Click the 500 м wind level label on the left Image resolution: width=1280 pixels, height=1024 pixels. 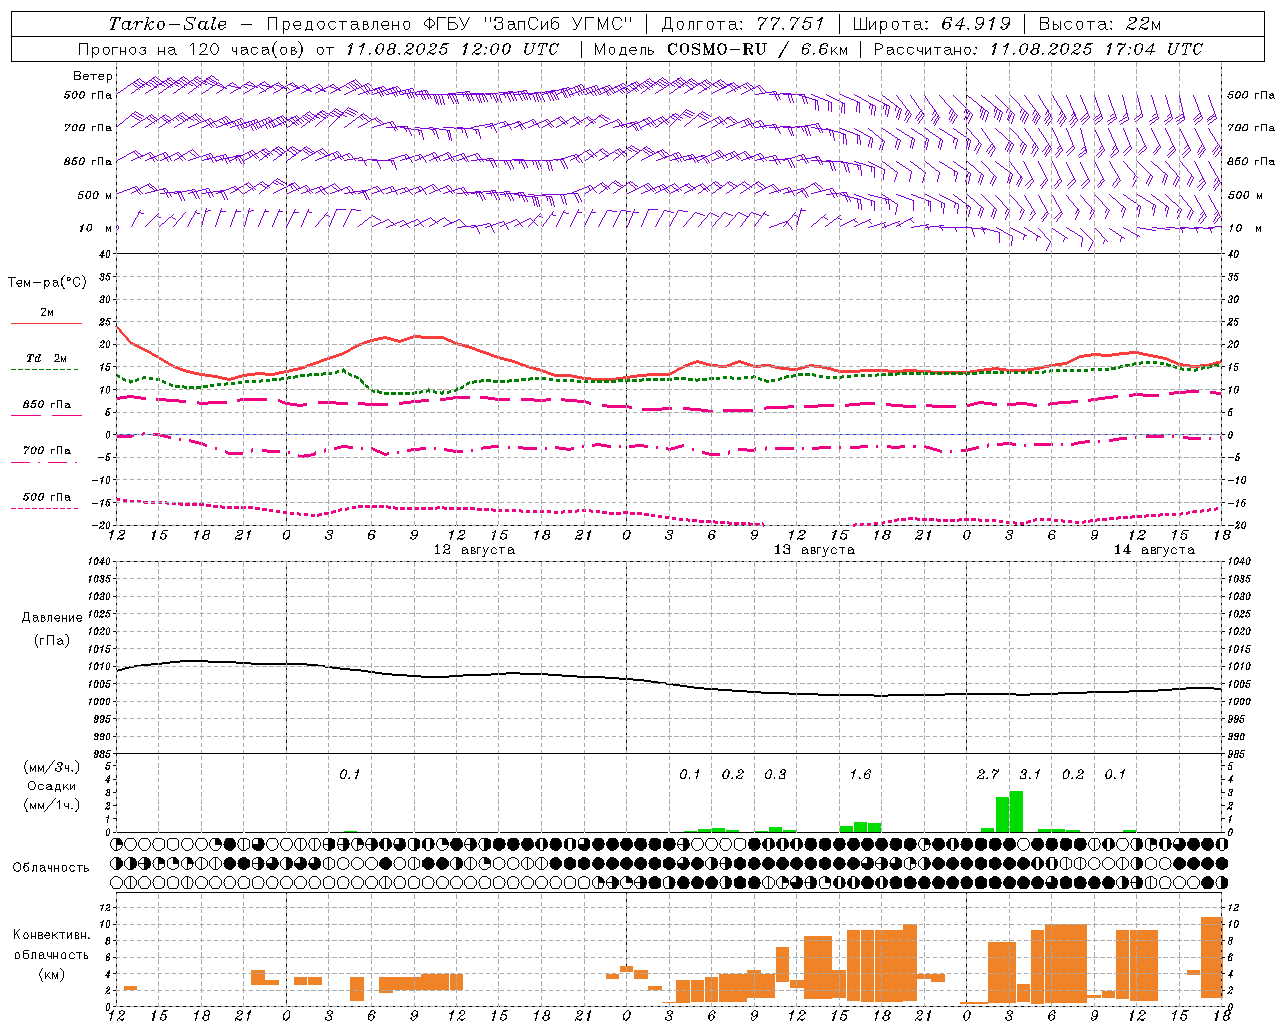(95, 195)
